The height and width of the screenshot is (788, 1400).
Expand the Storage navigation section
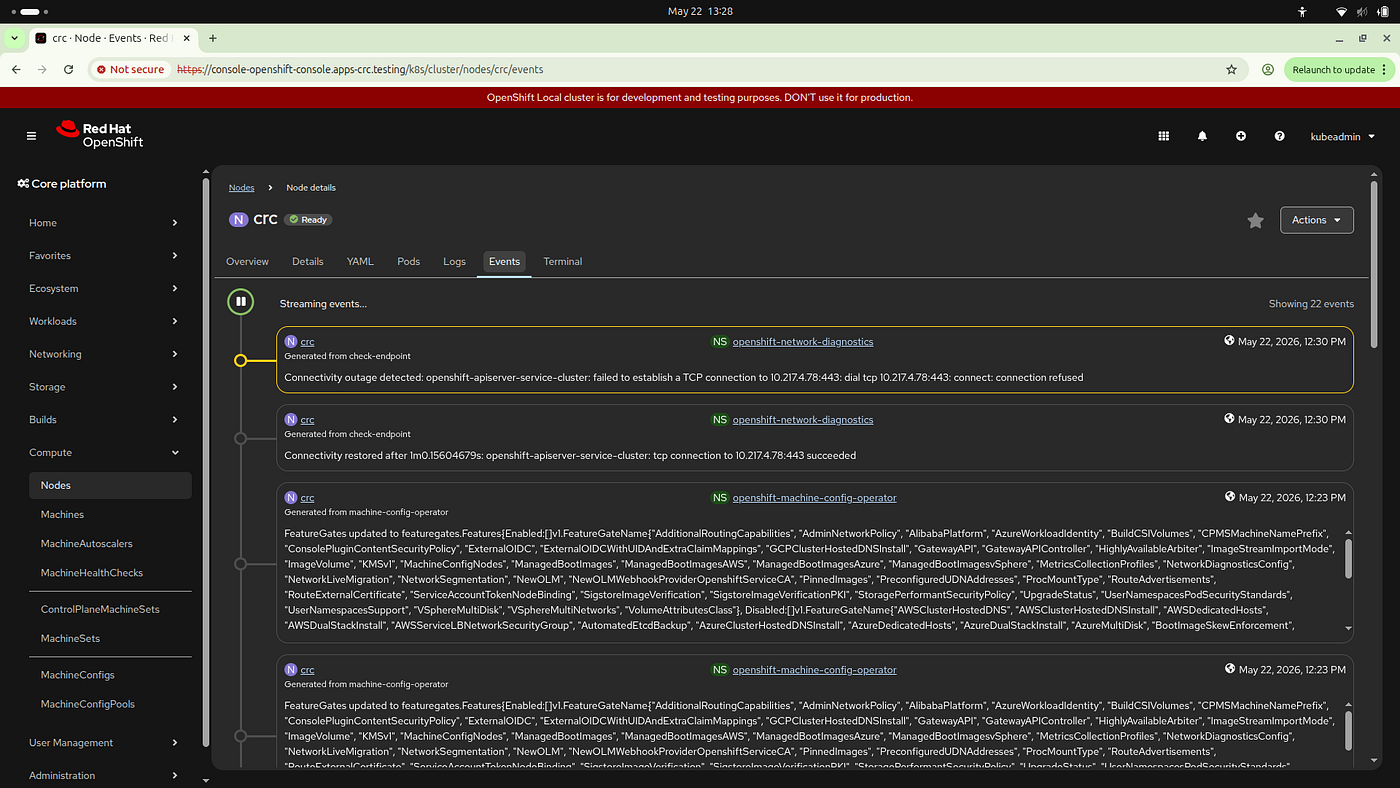tap(104, 387)
